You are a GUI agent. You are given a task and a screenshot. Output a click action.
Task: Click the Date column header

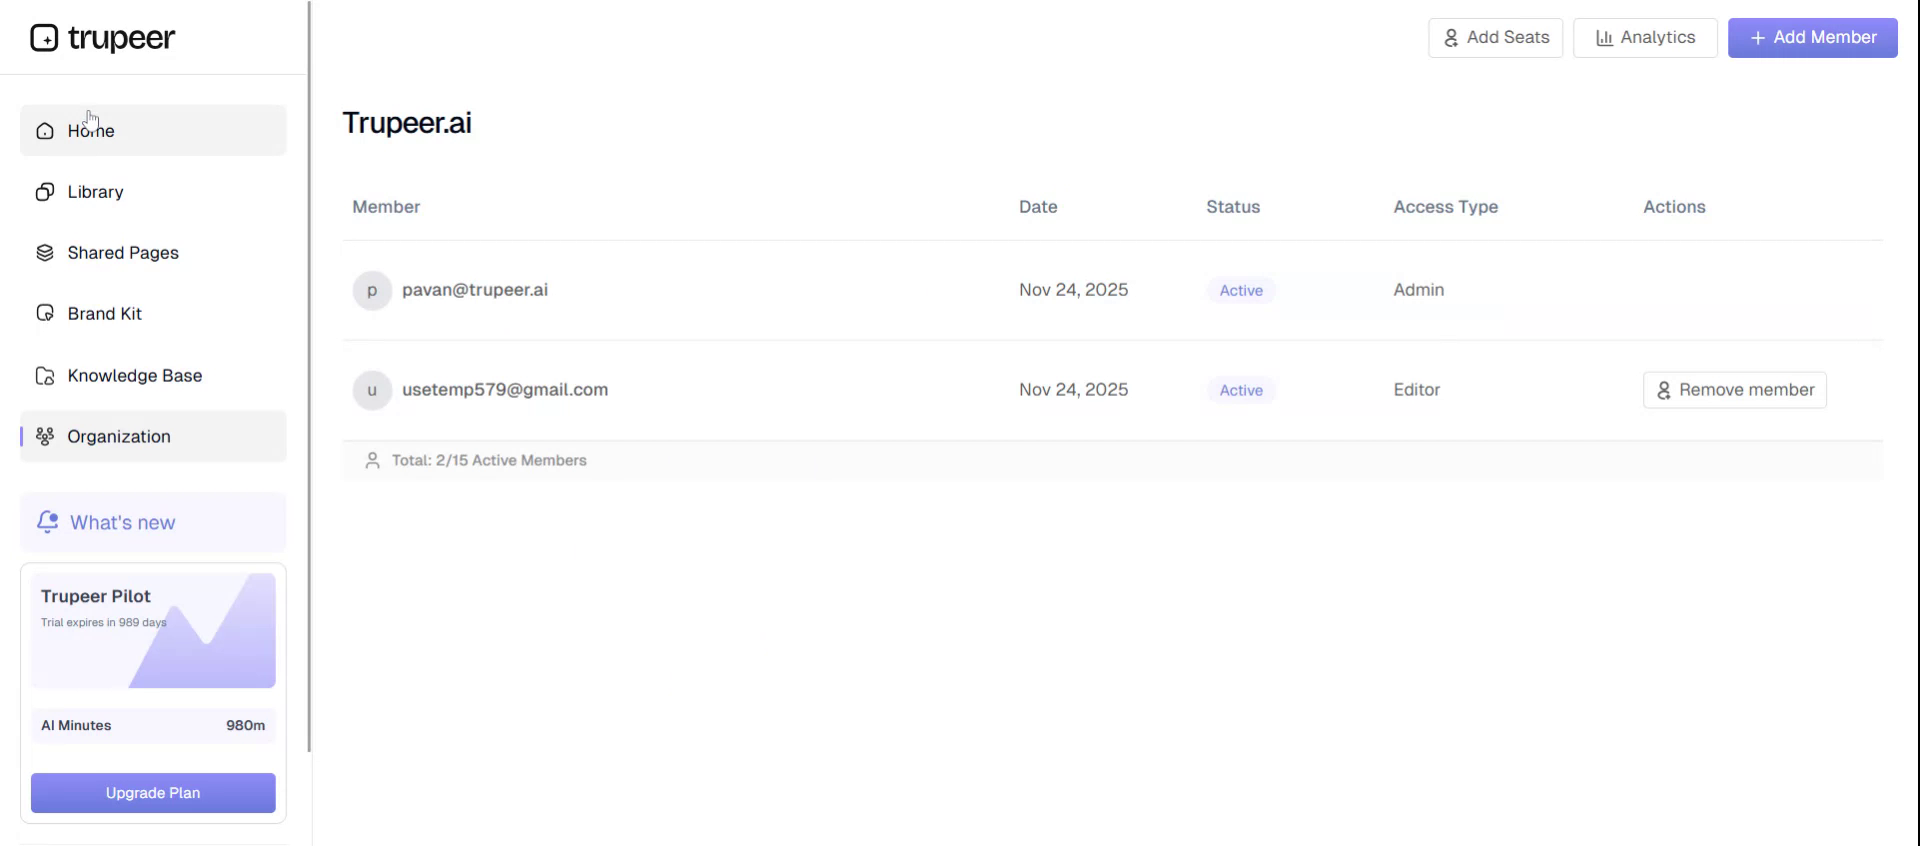1038,207
